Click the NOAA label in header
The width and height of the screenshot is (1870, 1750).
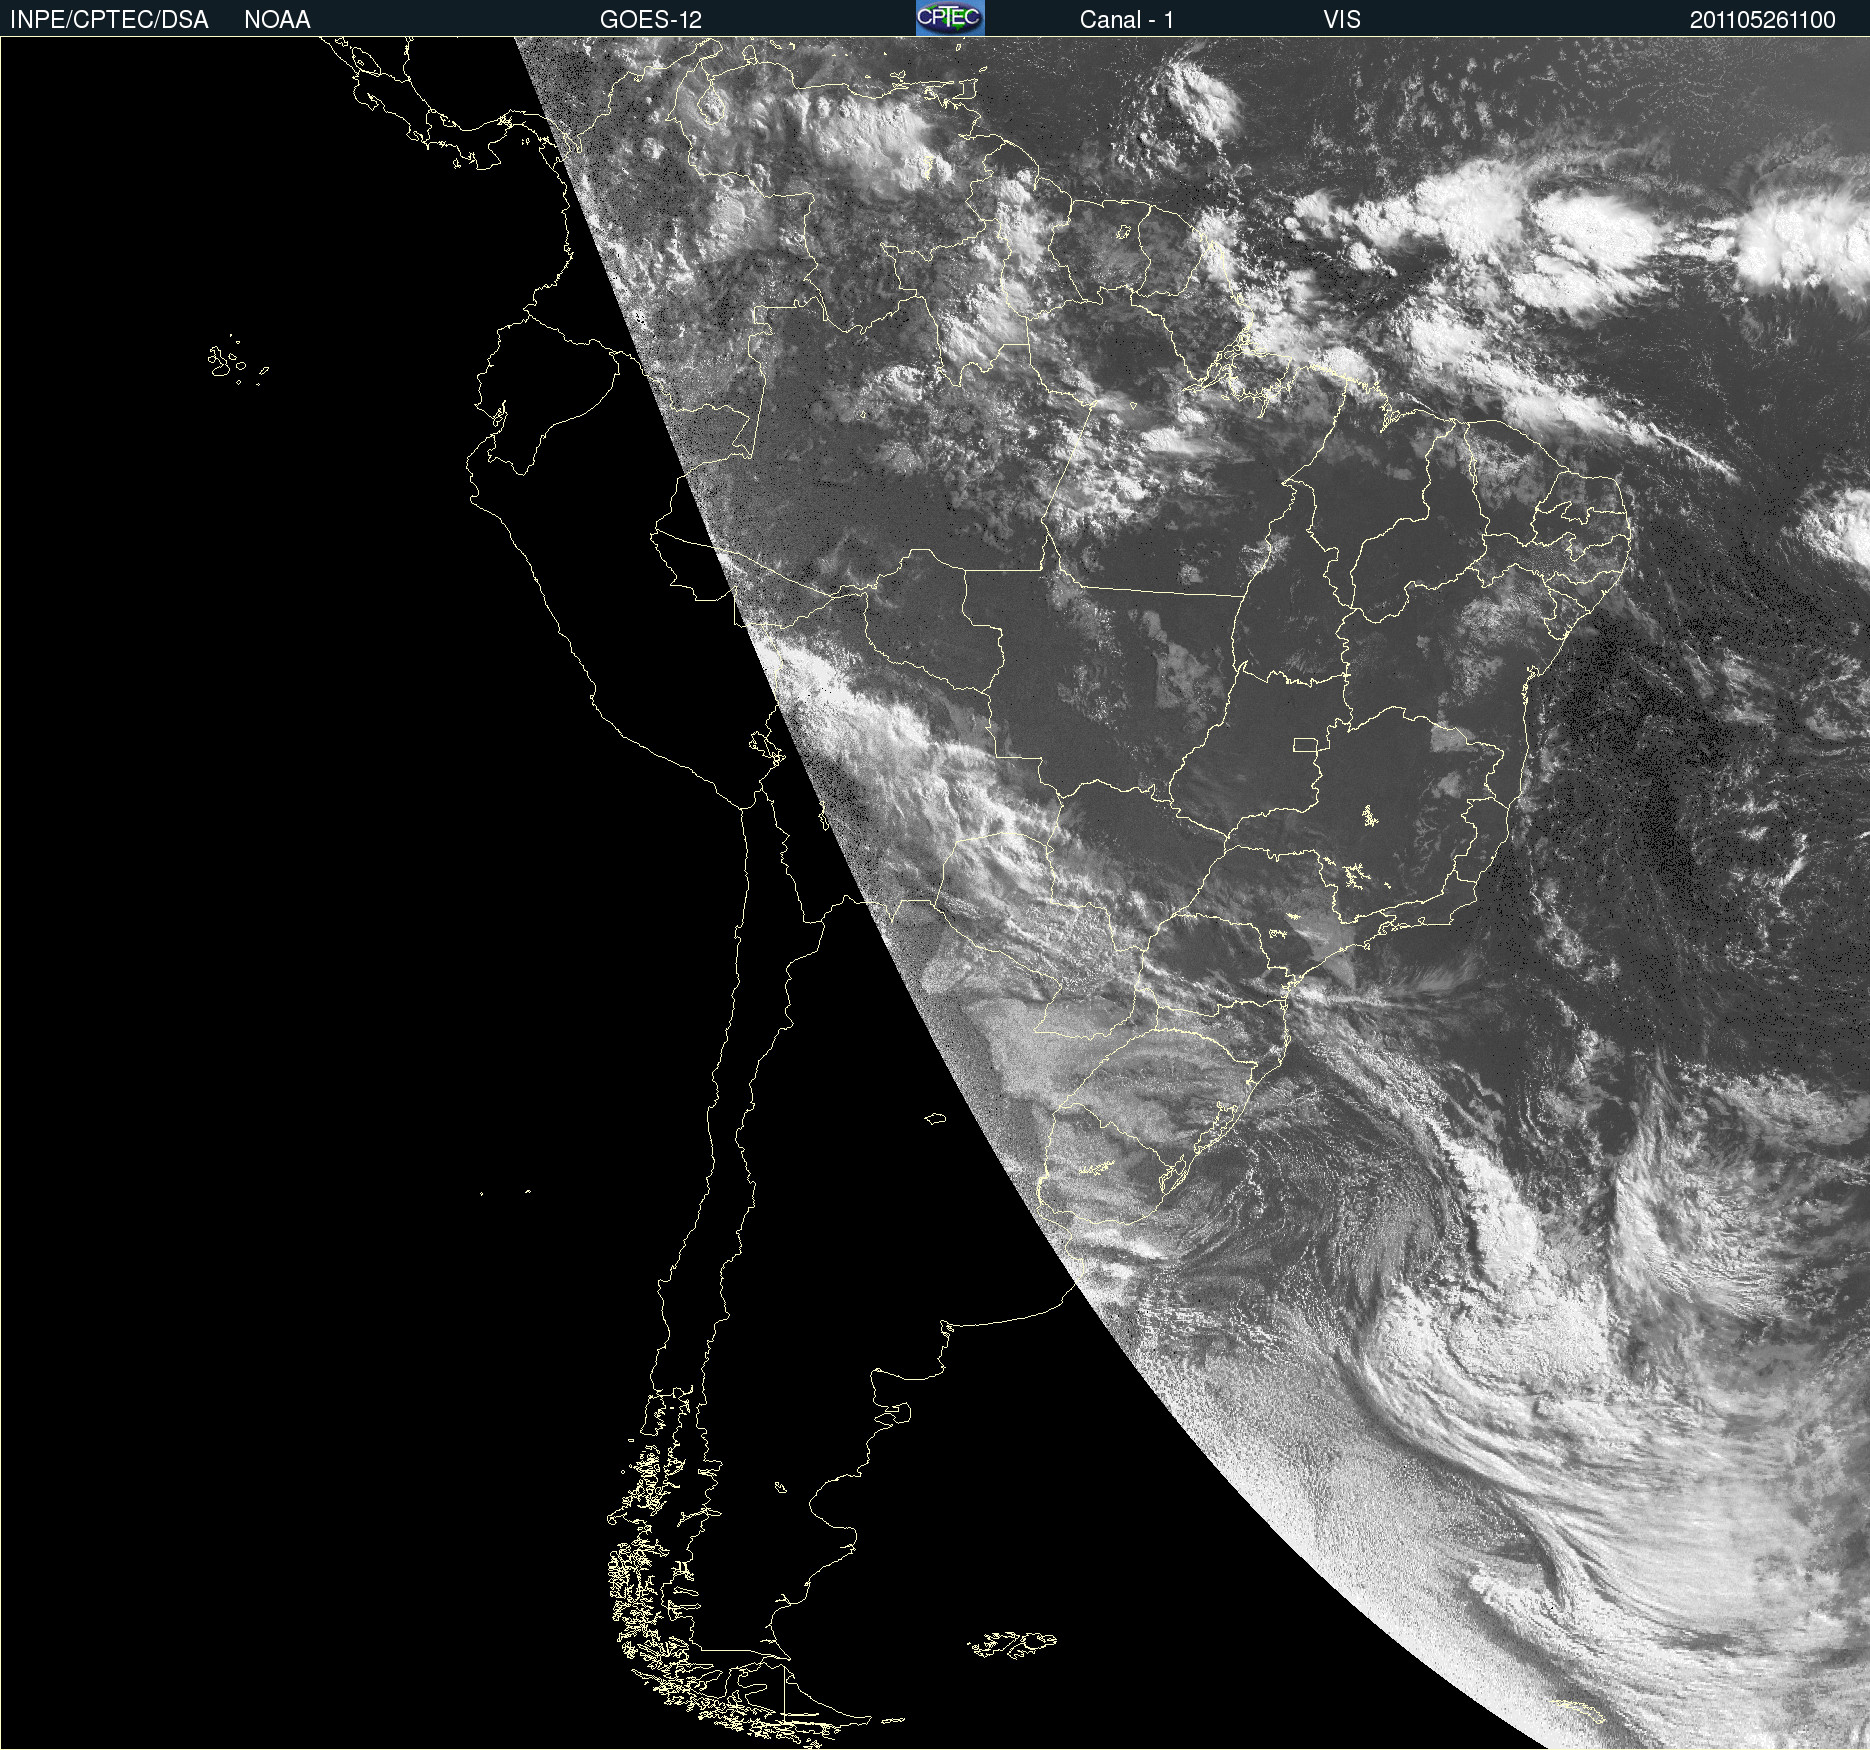[277, 20]
